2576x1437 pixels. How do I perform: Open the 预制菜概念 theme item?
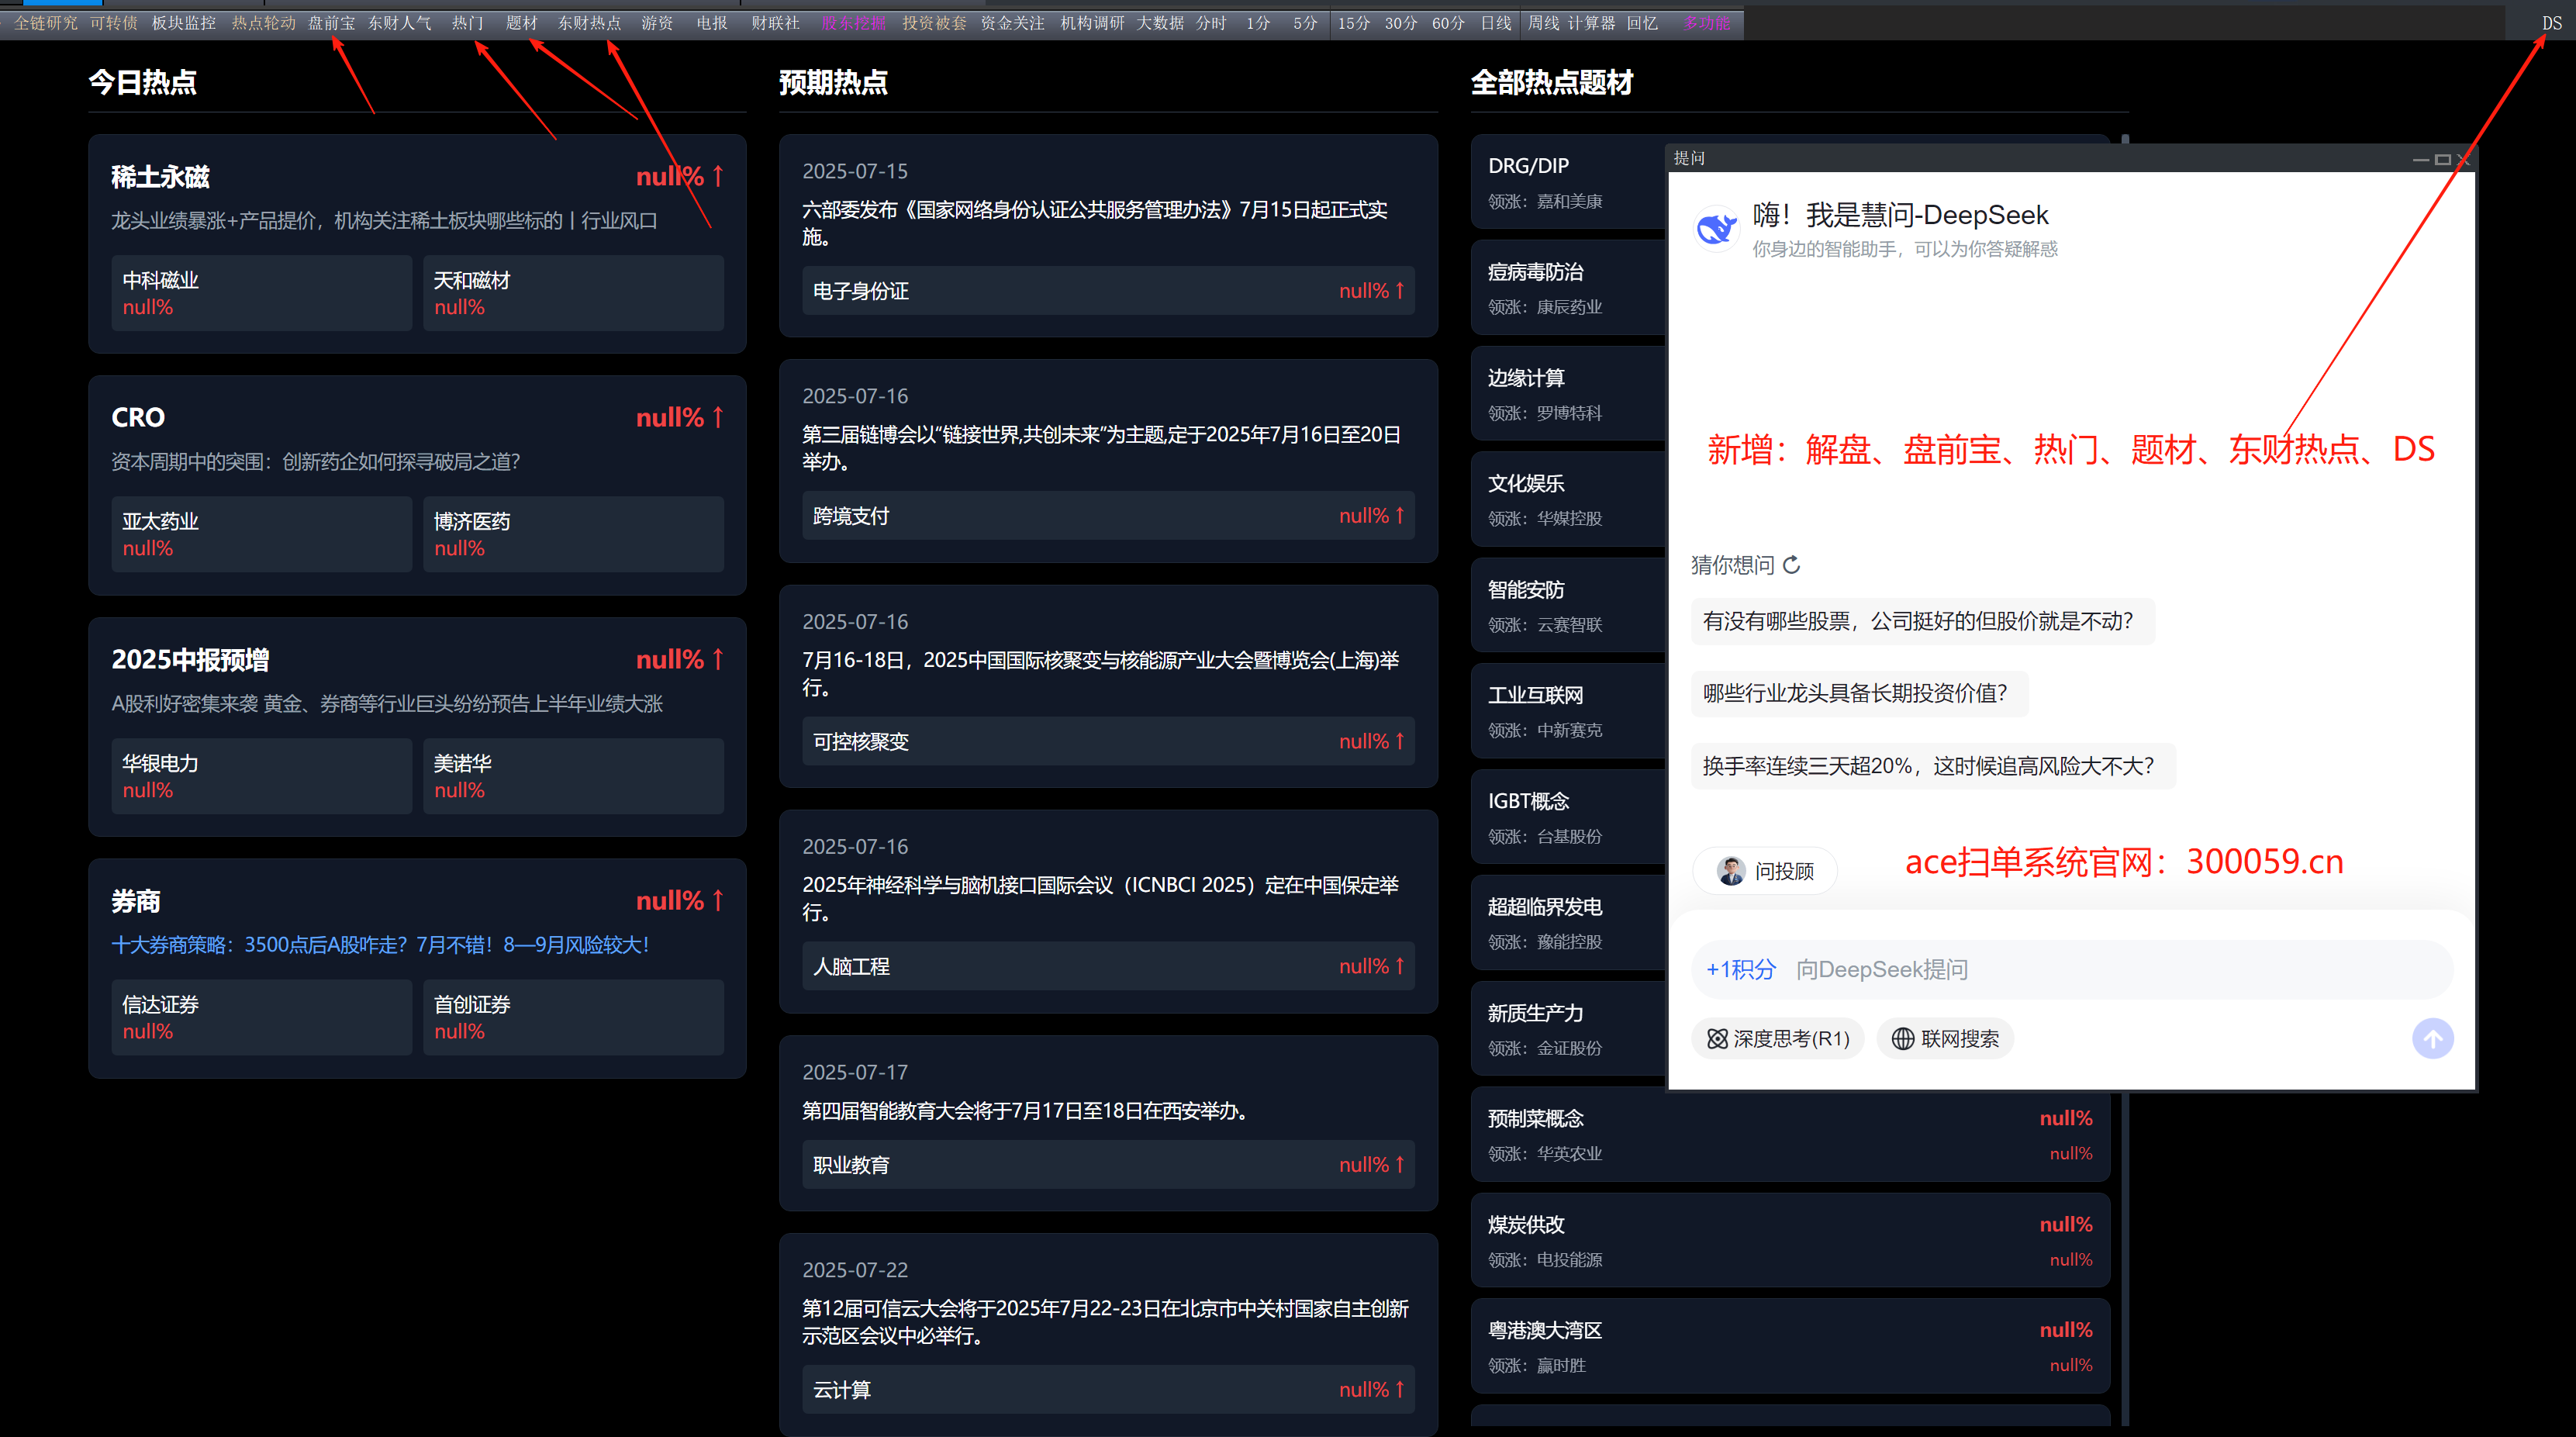1790,1134
